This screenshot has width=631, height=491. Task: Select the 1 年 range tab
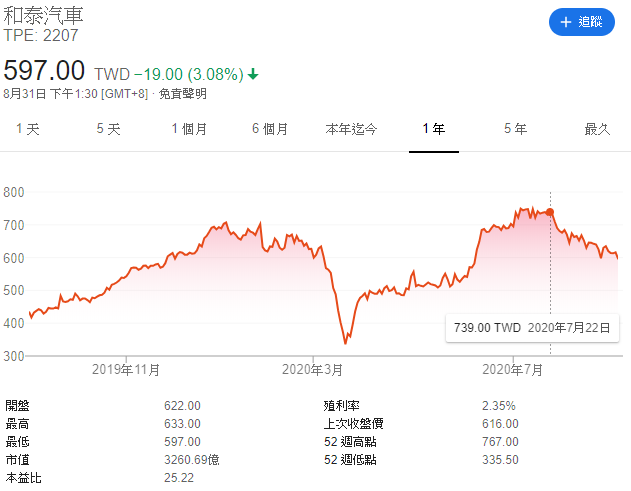(434, 129)
